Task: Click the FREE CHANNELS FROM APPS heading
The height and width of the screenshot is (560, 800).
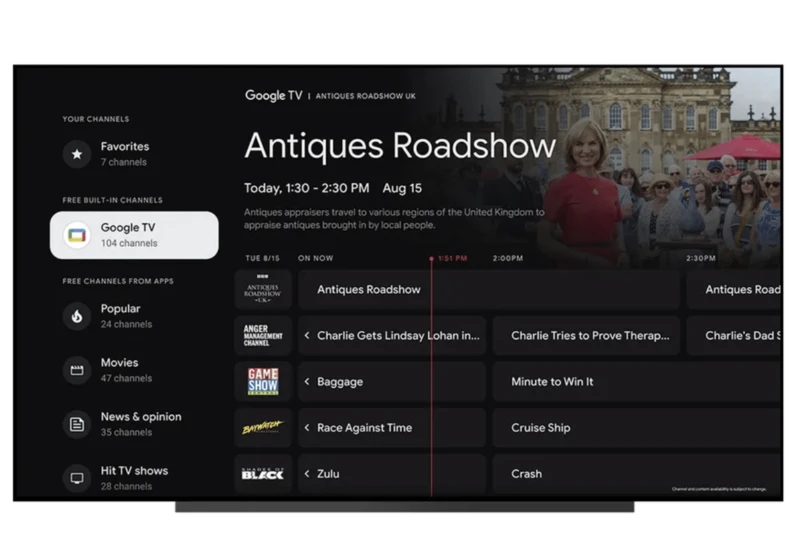Action: tap(118, 281)
